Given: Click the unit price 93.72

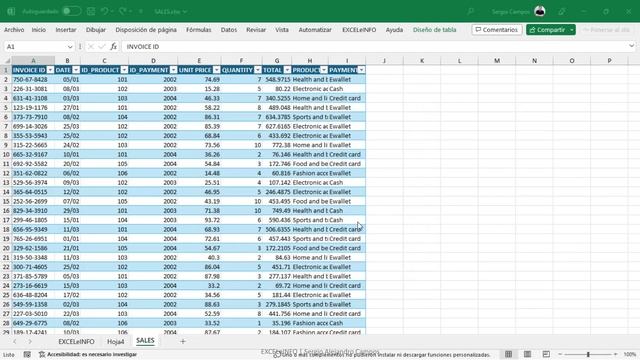Looking at the screenshot, I should [x=199, y=220].
